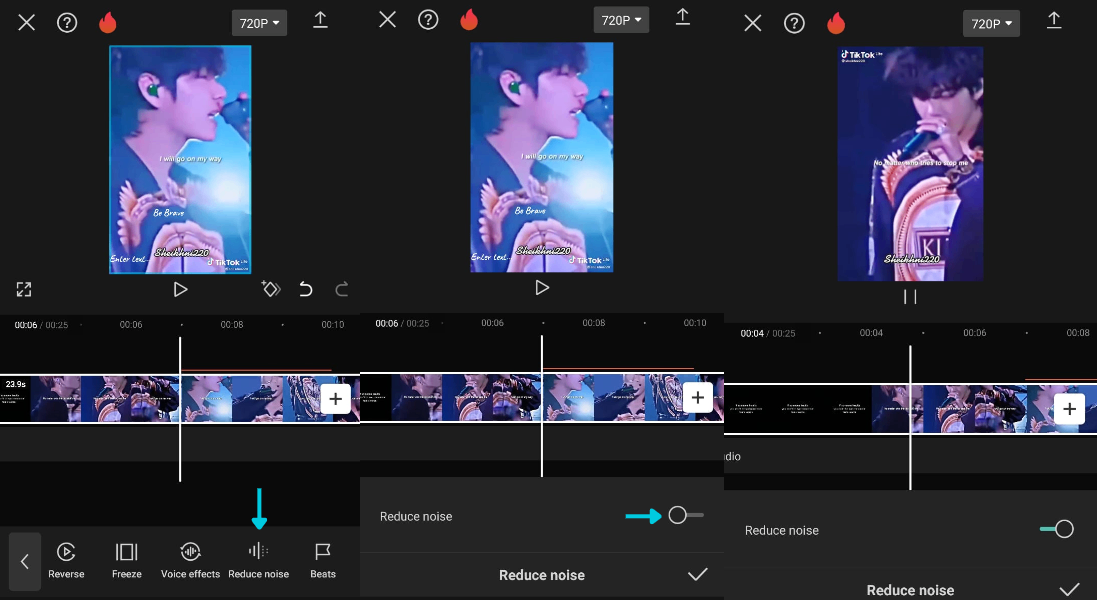This screenshot has height=600, width=1100.
Task: Add keyframe diamond icon in left screen
Action: tap(271, 288)
